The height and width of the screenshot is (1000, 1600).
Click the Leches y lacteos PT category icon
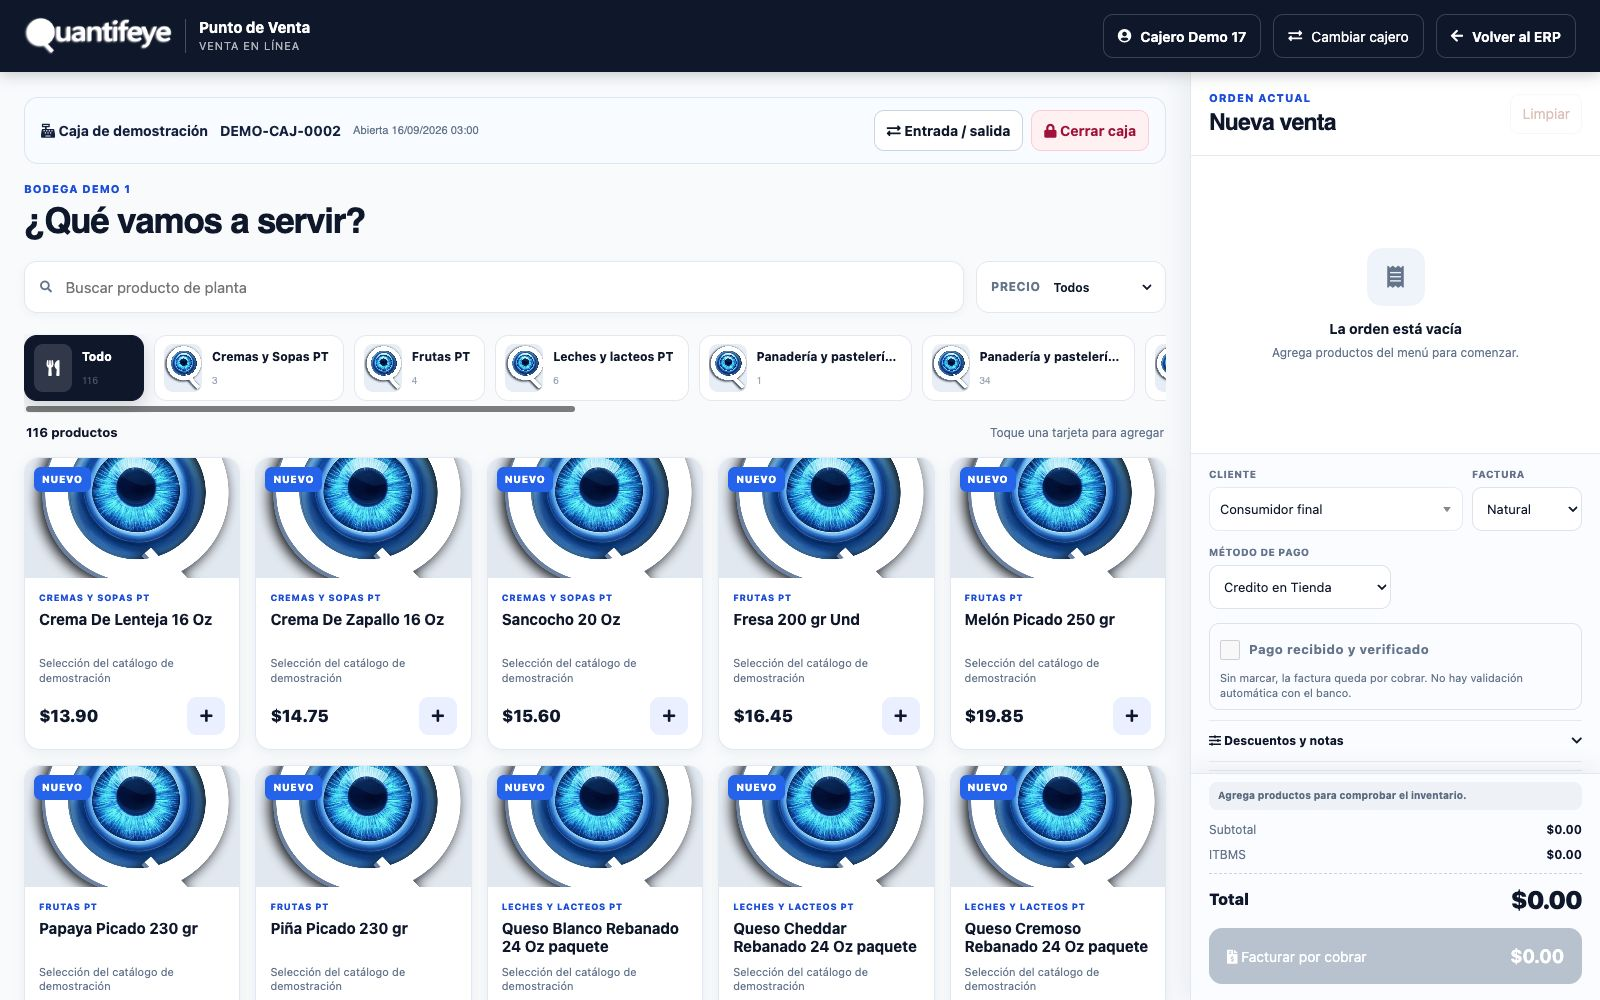tap(525, 367)
